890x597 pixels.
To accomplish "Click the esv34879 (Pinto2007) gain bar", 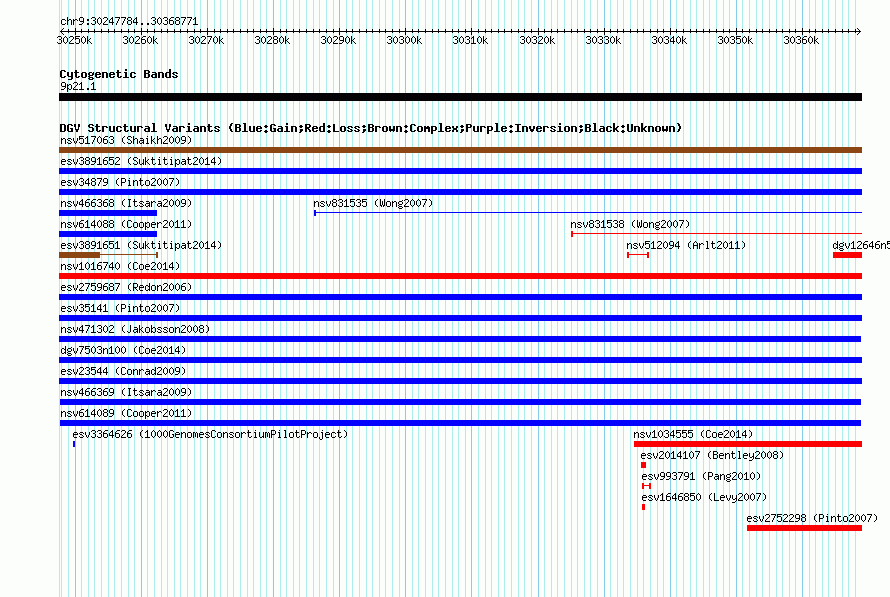I will 460,192.
